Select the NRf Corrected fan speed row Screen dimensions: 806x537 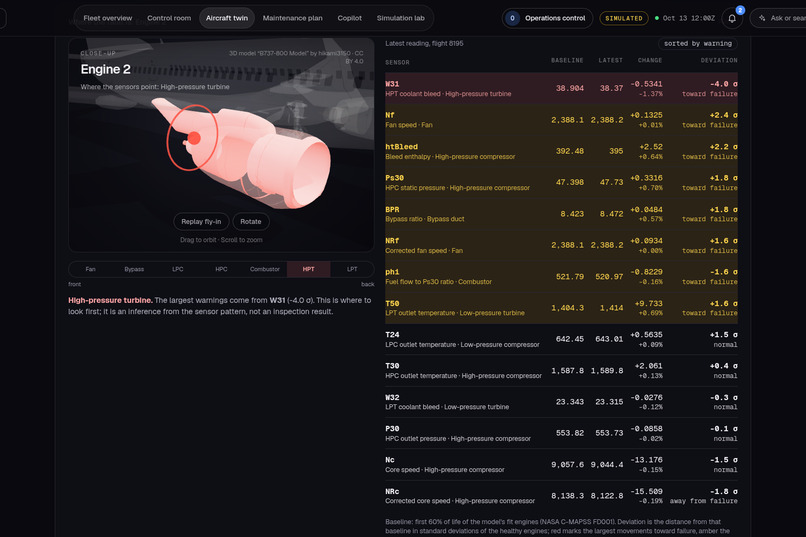point(561,245)
